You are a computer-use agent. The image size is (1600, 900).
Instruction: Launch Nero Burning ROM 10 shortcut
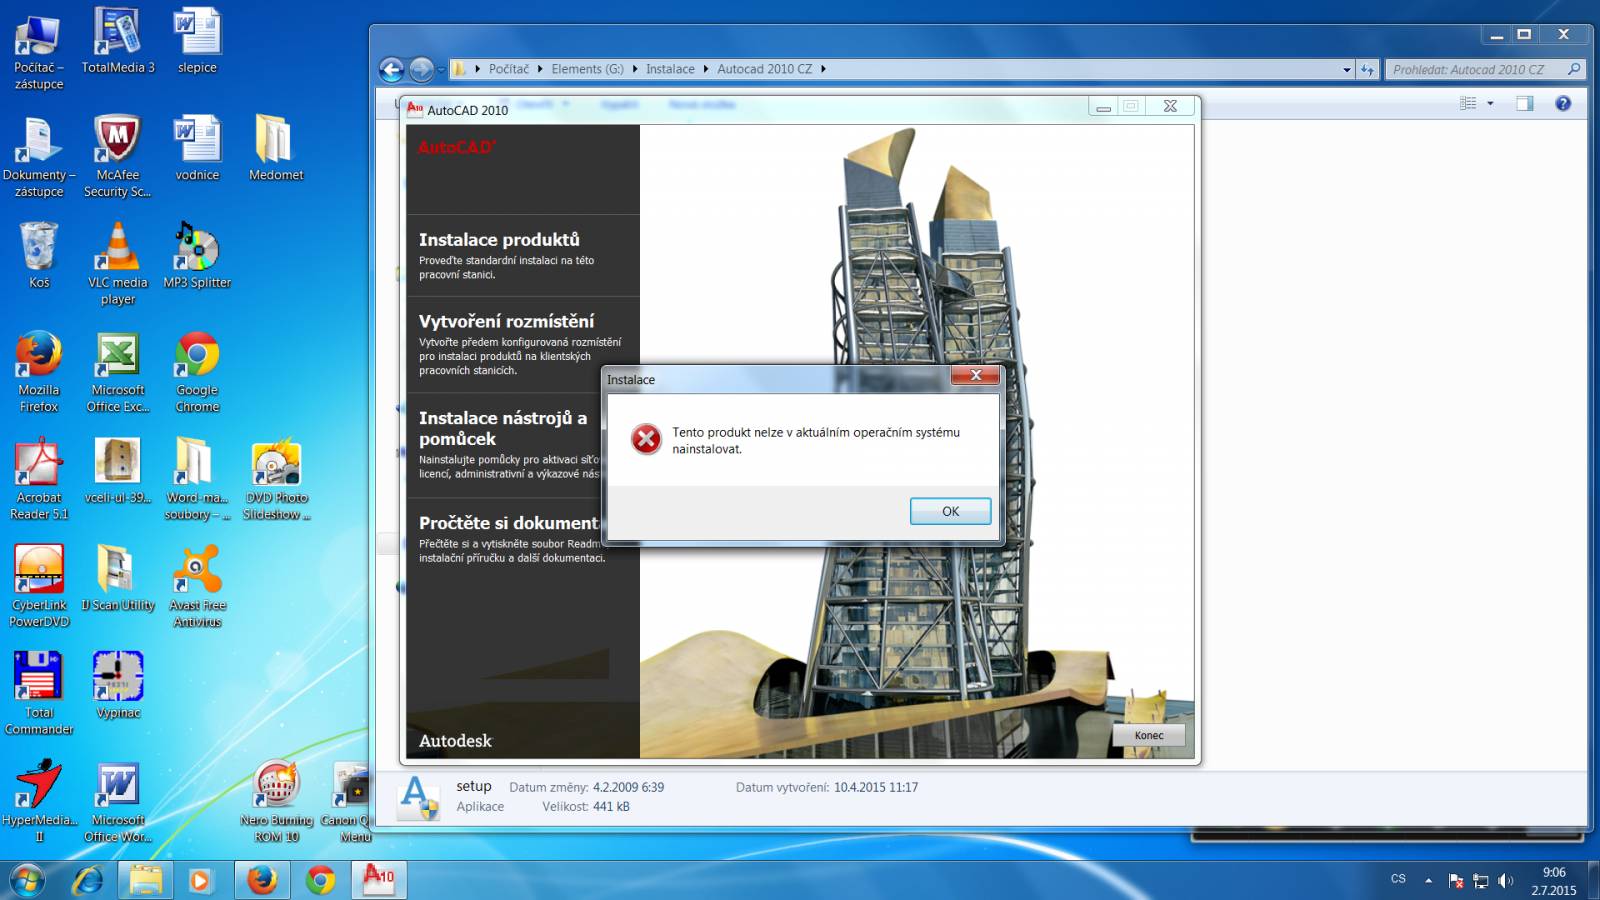276,802
